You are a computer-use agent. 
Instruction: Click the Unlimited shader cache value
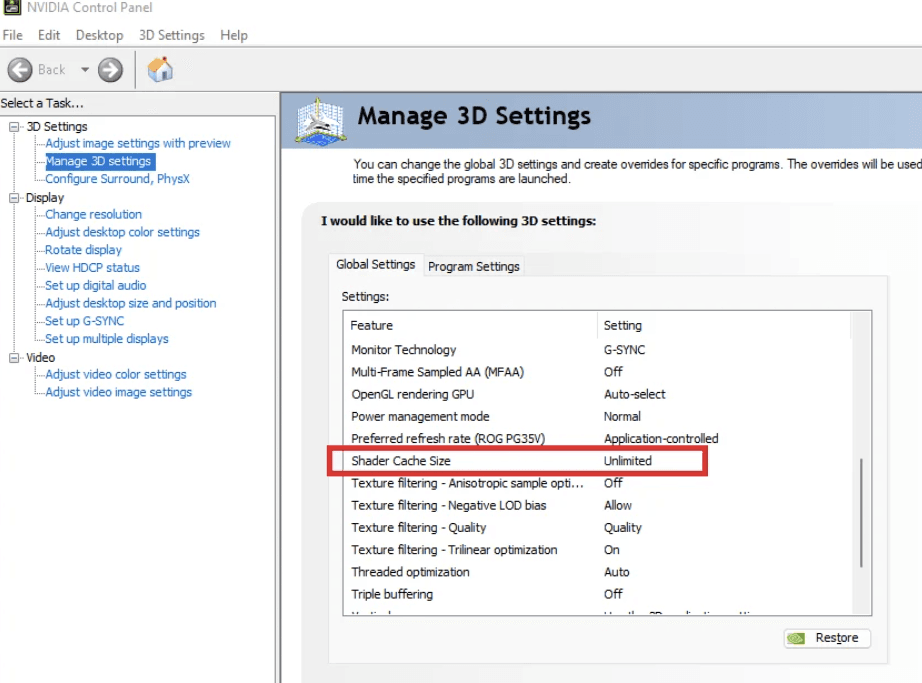point(627,461)
